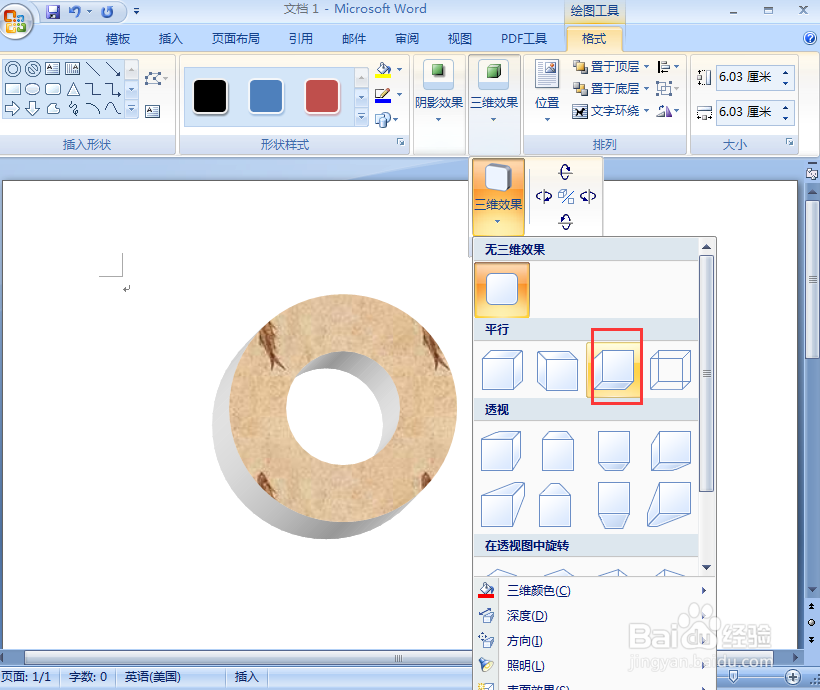Open the 照明 submenu
The width and height of the screenshot is (820, 690).
pos(595,665)
